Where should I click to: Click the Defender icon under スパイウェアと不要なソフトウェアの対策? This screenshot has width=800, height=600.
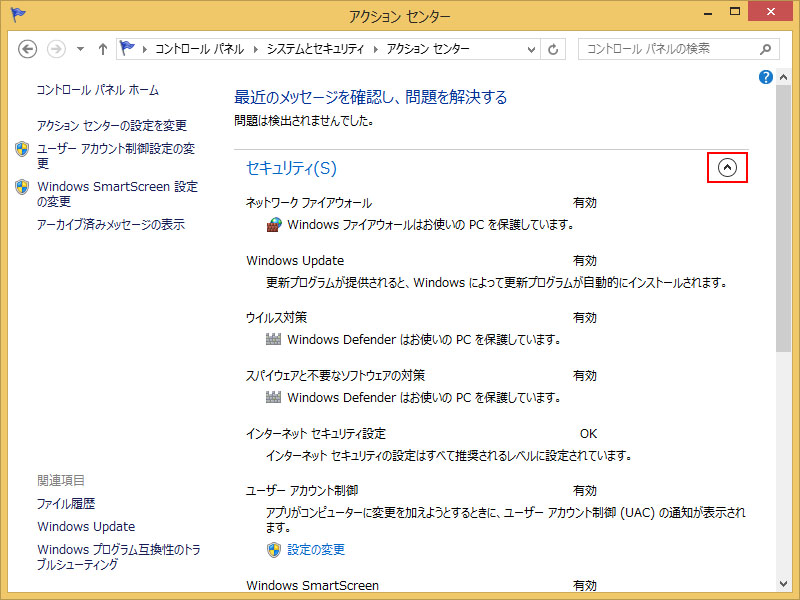[273, 397]
